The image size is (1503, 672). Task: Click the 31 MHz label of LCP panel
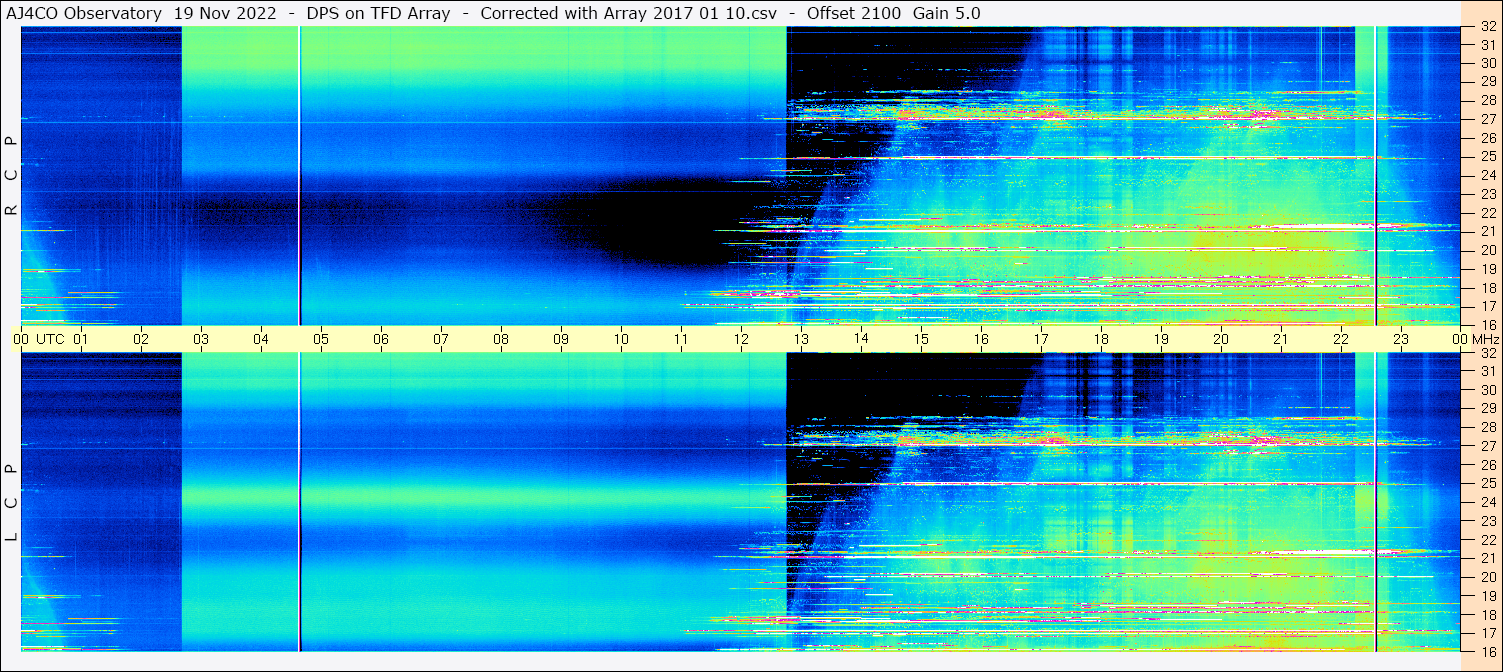pyautogui.click(x=1487, y=371)
